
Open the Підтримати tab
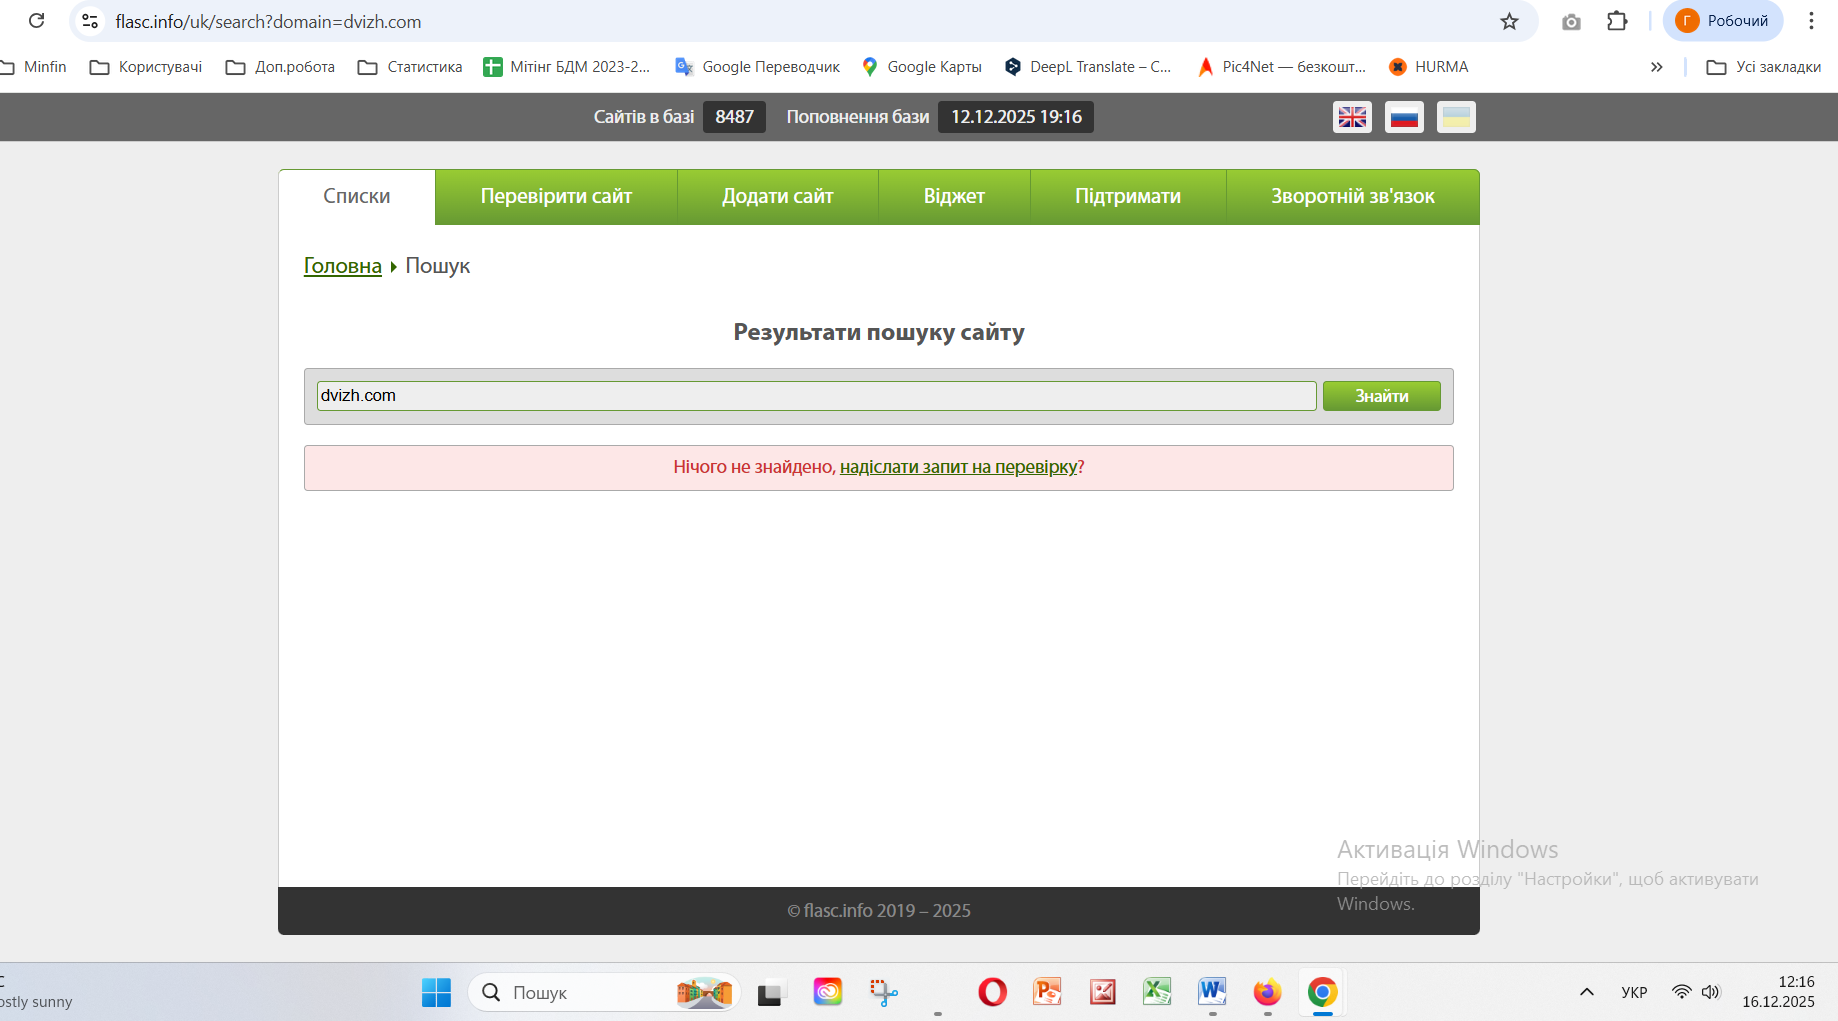[1128, 197]
